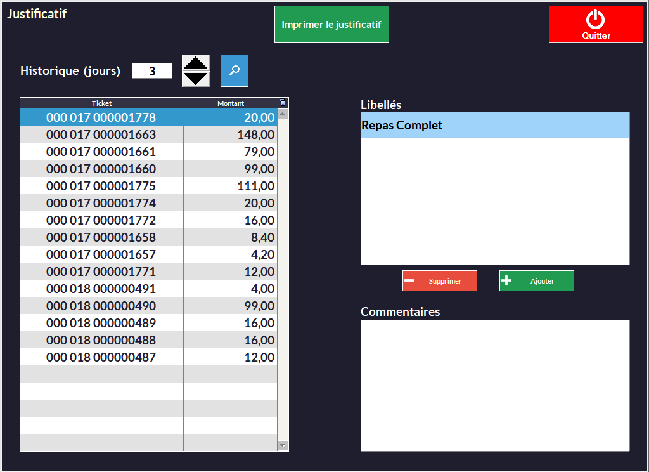
Task: Select ticket 000 017 000001658 row
Action: (101, 238)
